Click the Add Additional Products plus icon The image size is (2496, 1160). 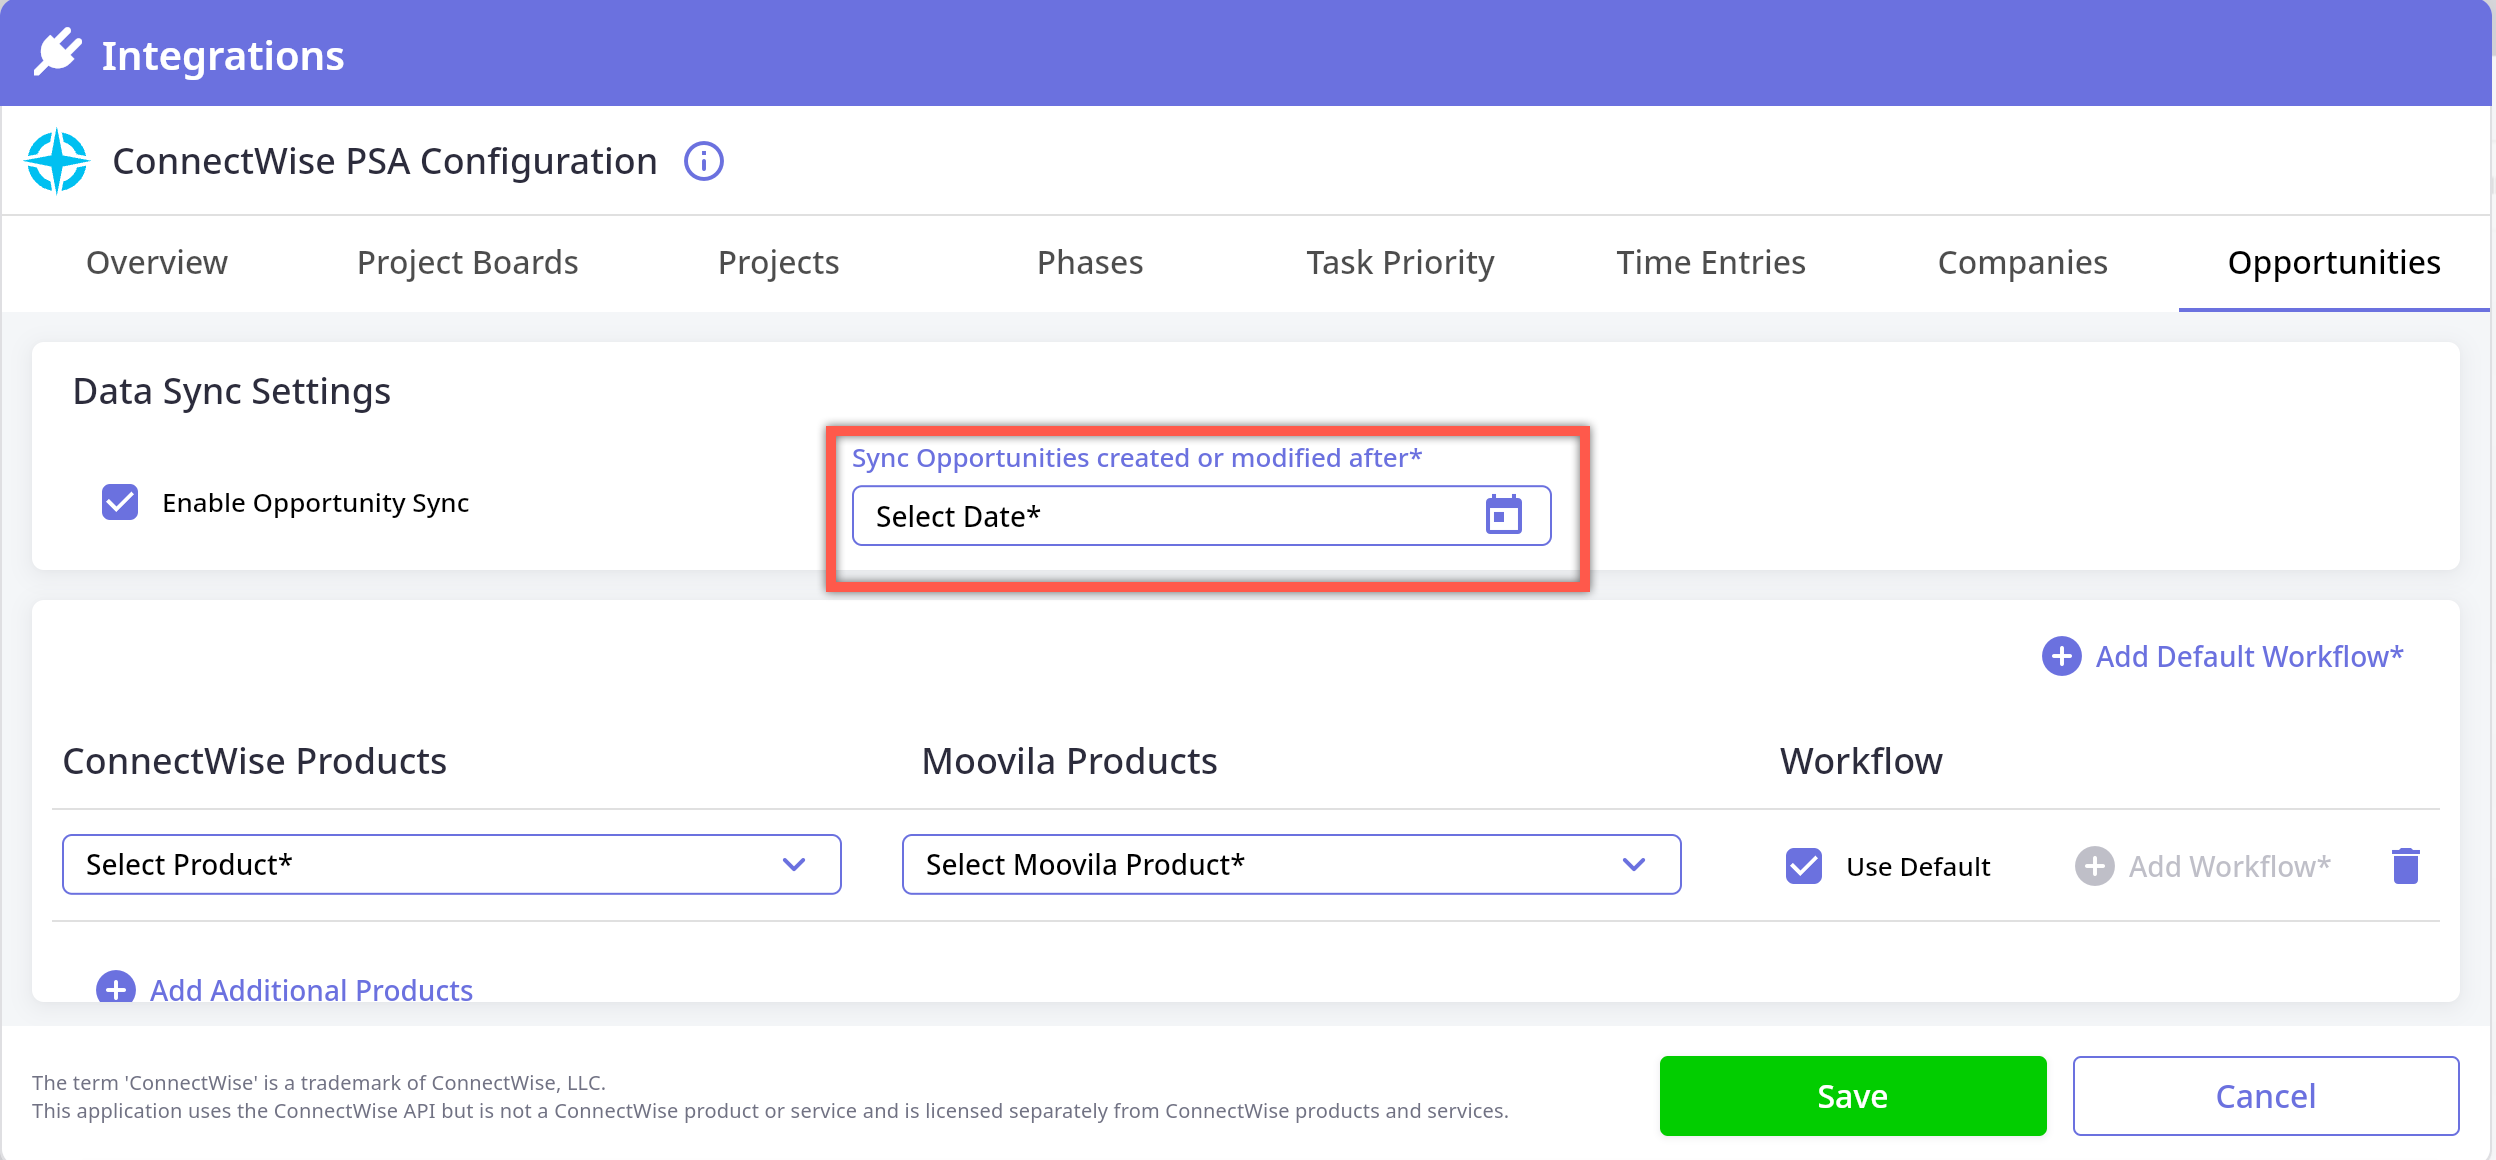(x=116, y=988)
